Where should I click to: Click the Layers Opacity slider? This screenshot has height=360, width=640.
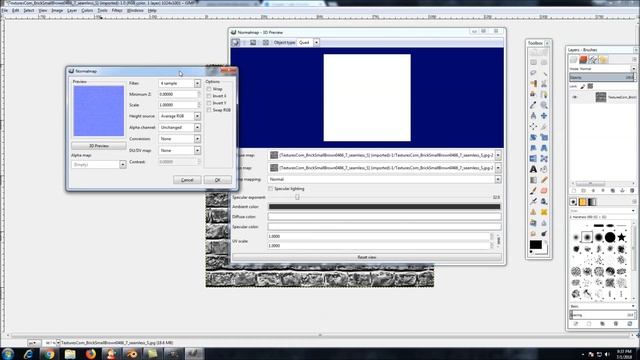tap(602, 77)
